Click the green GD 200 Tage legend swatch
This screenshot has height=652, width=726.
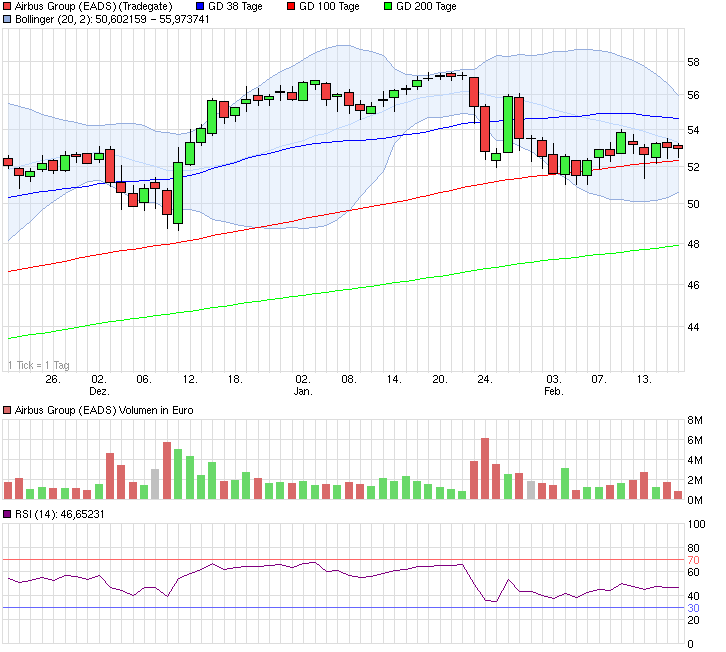389,7
